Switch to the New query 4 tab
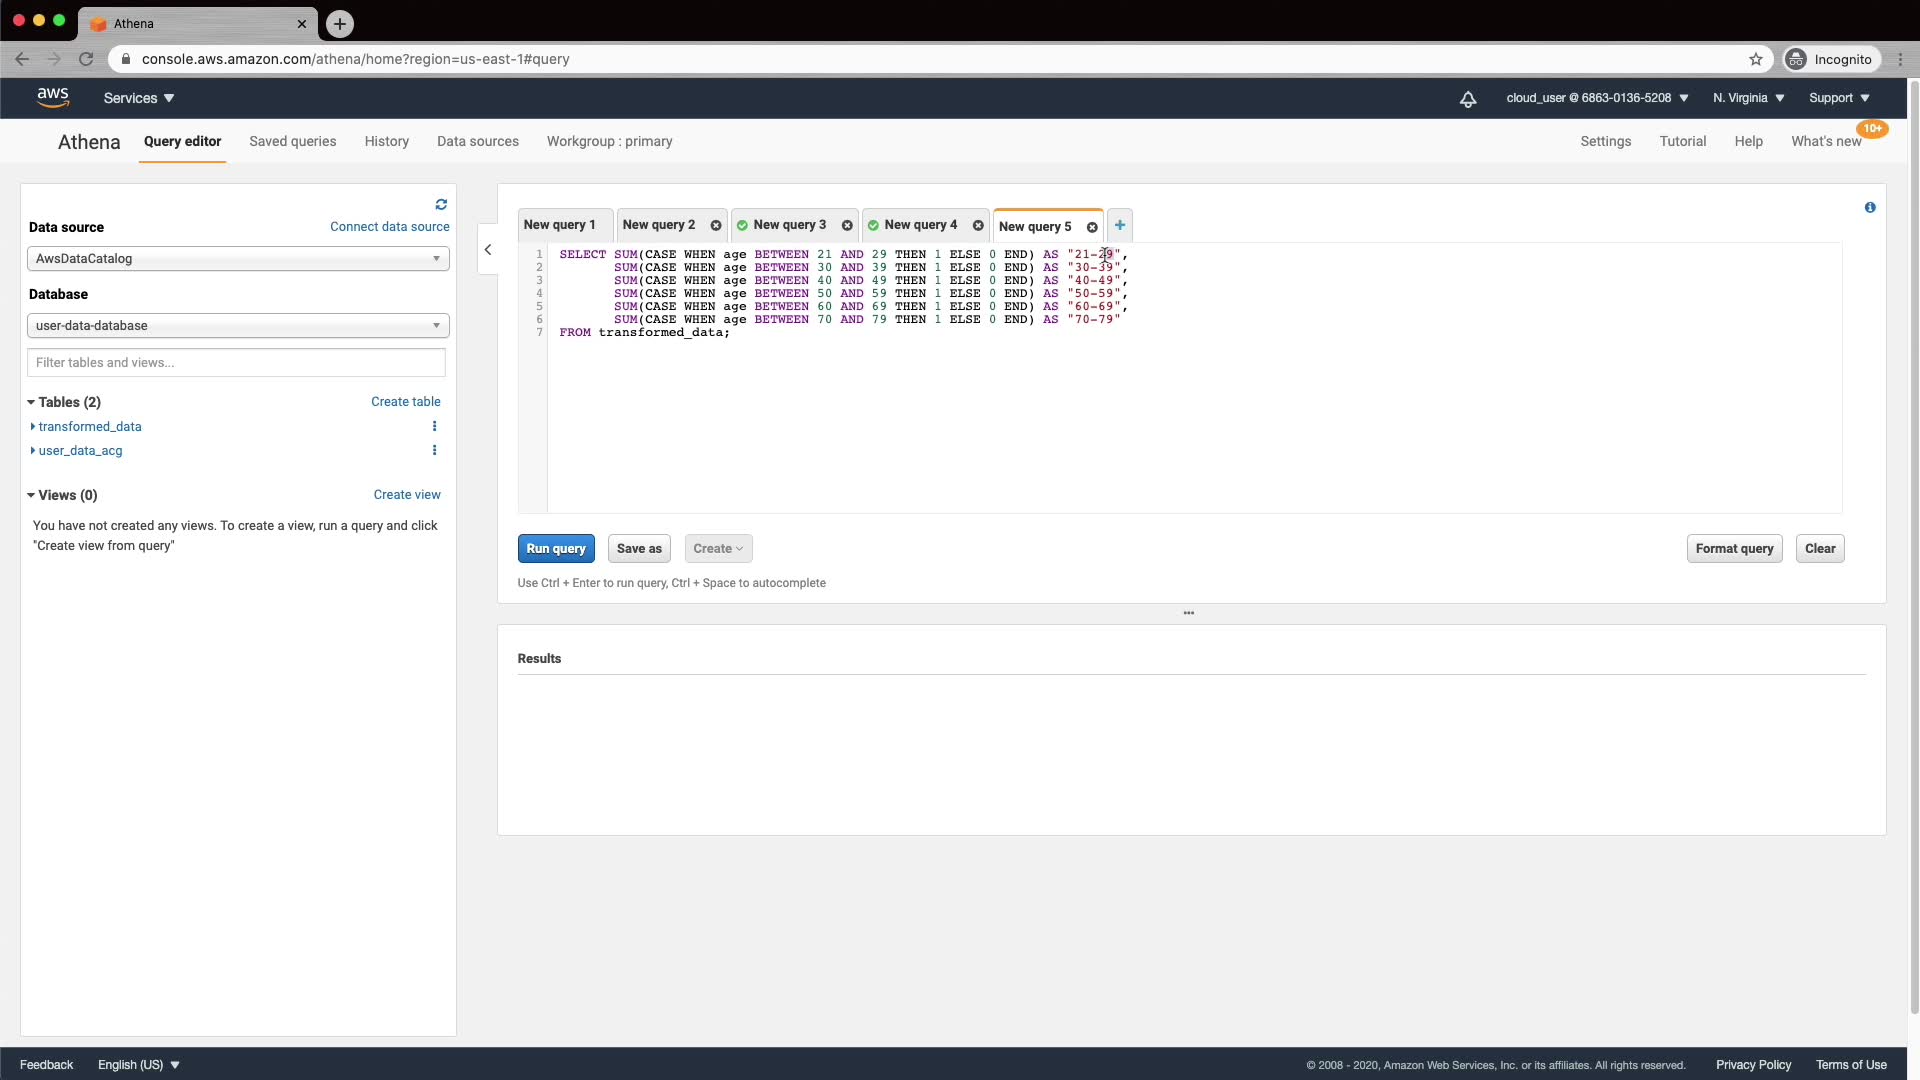This screenshot has height=1080, width=1920. click(x=919, y=226)
